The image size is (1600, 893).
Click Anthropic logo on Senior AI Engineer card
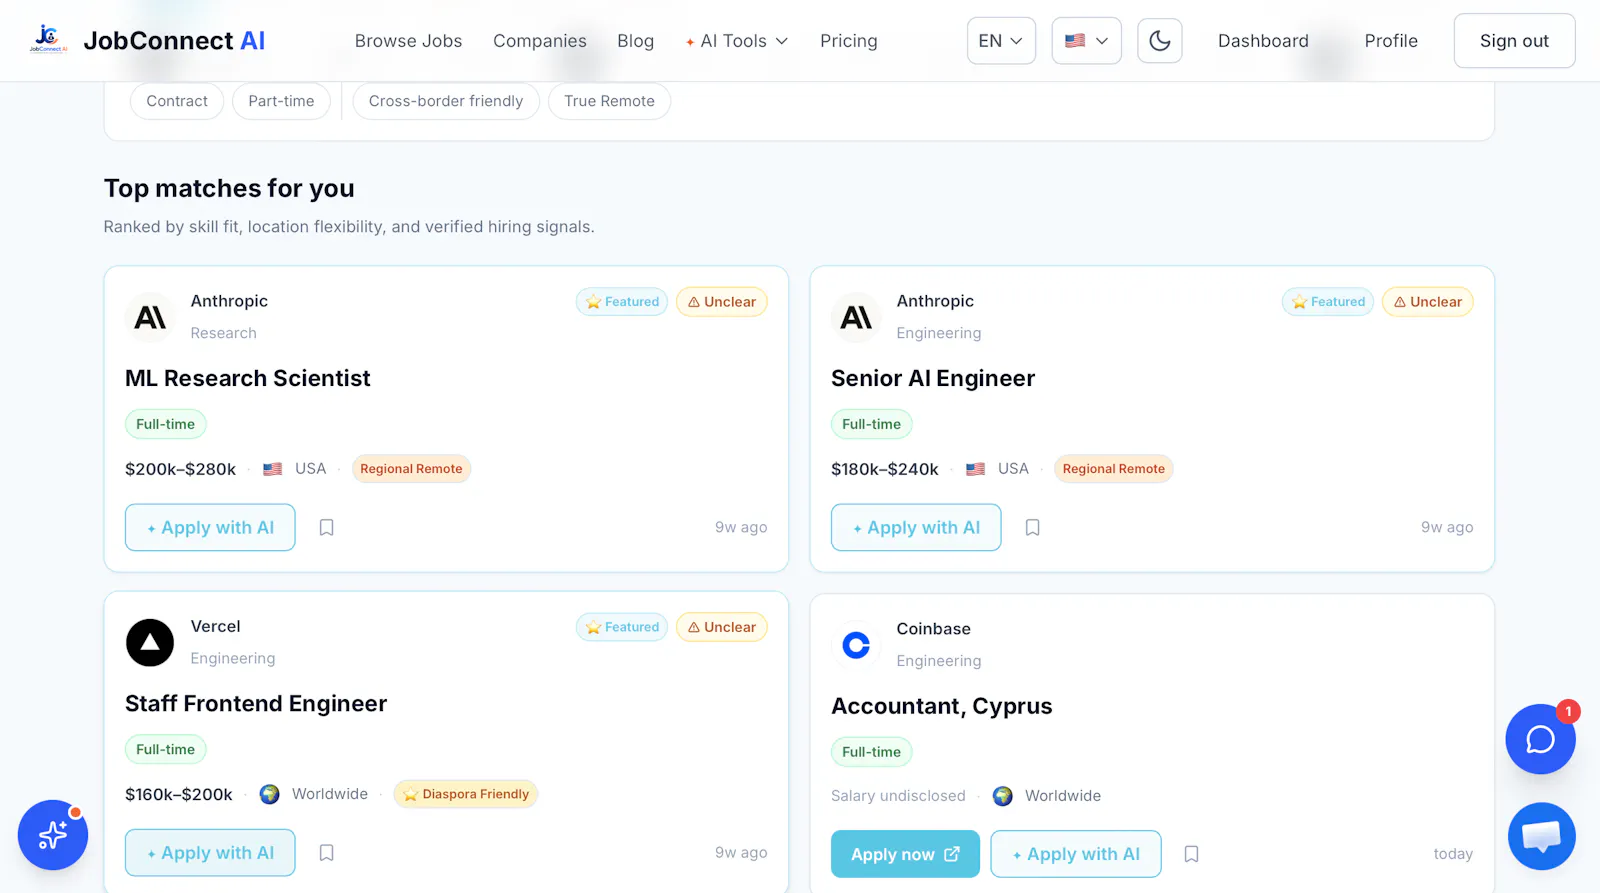856,317
